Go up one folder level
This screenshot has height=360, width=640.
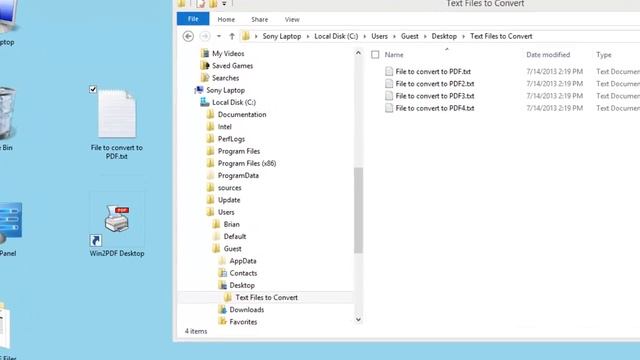point(232,36)
